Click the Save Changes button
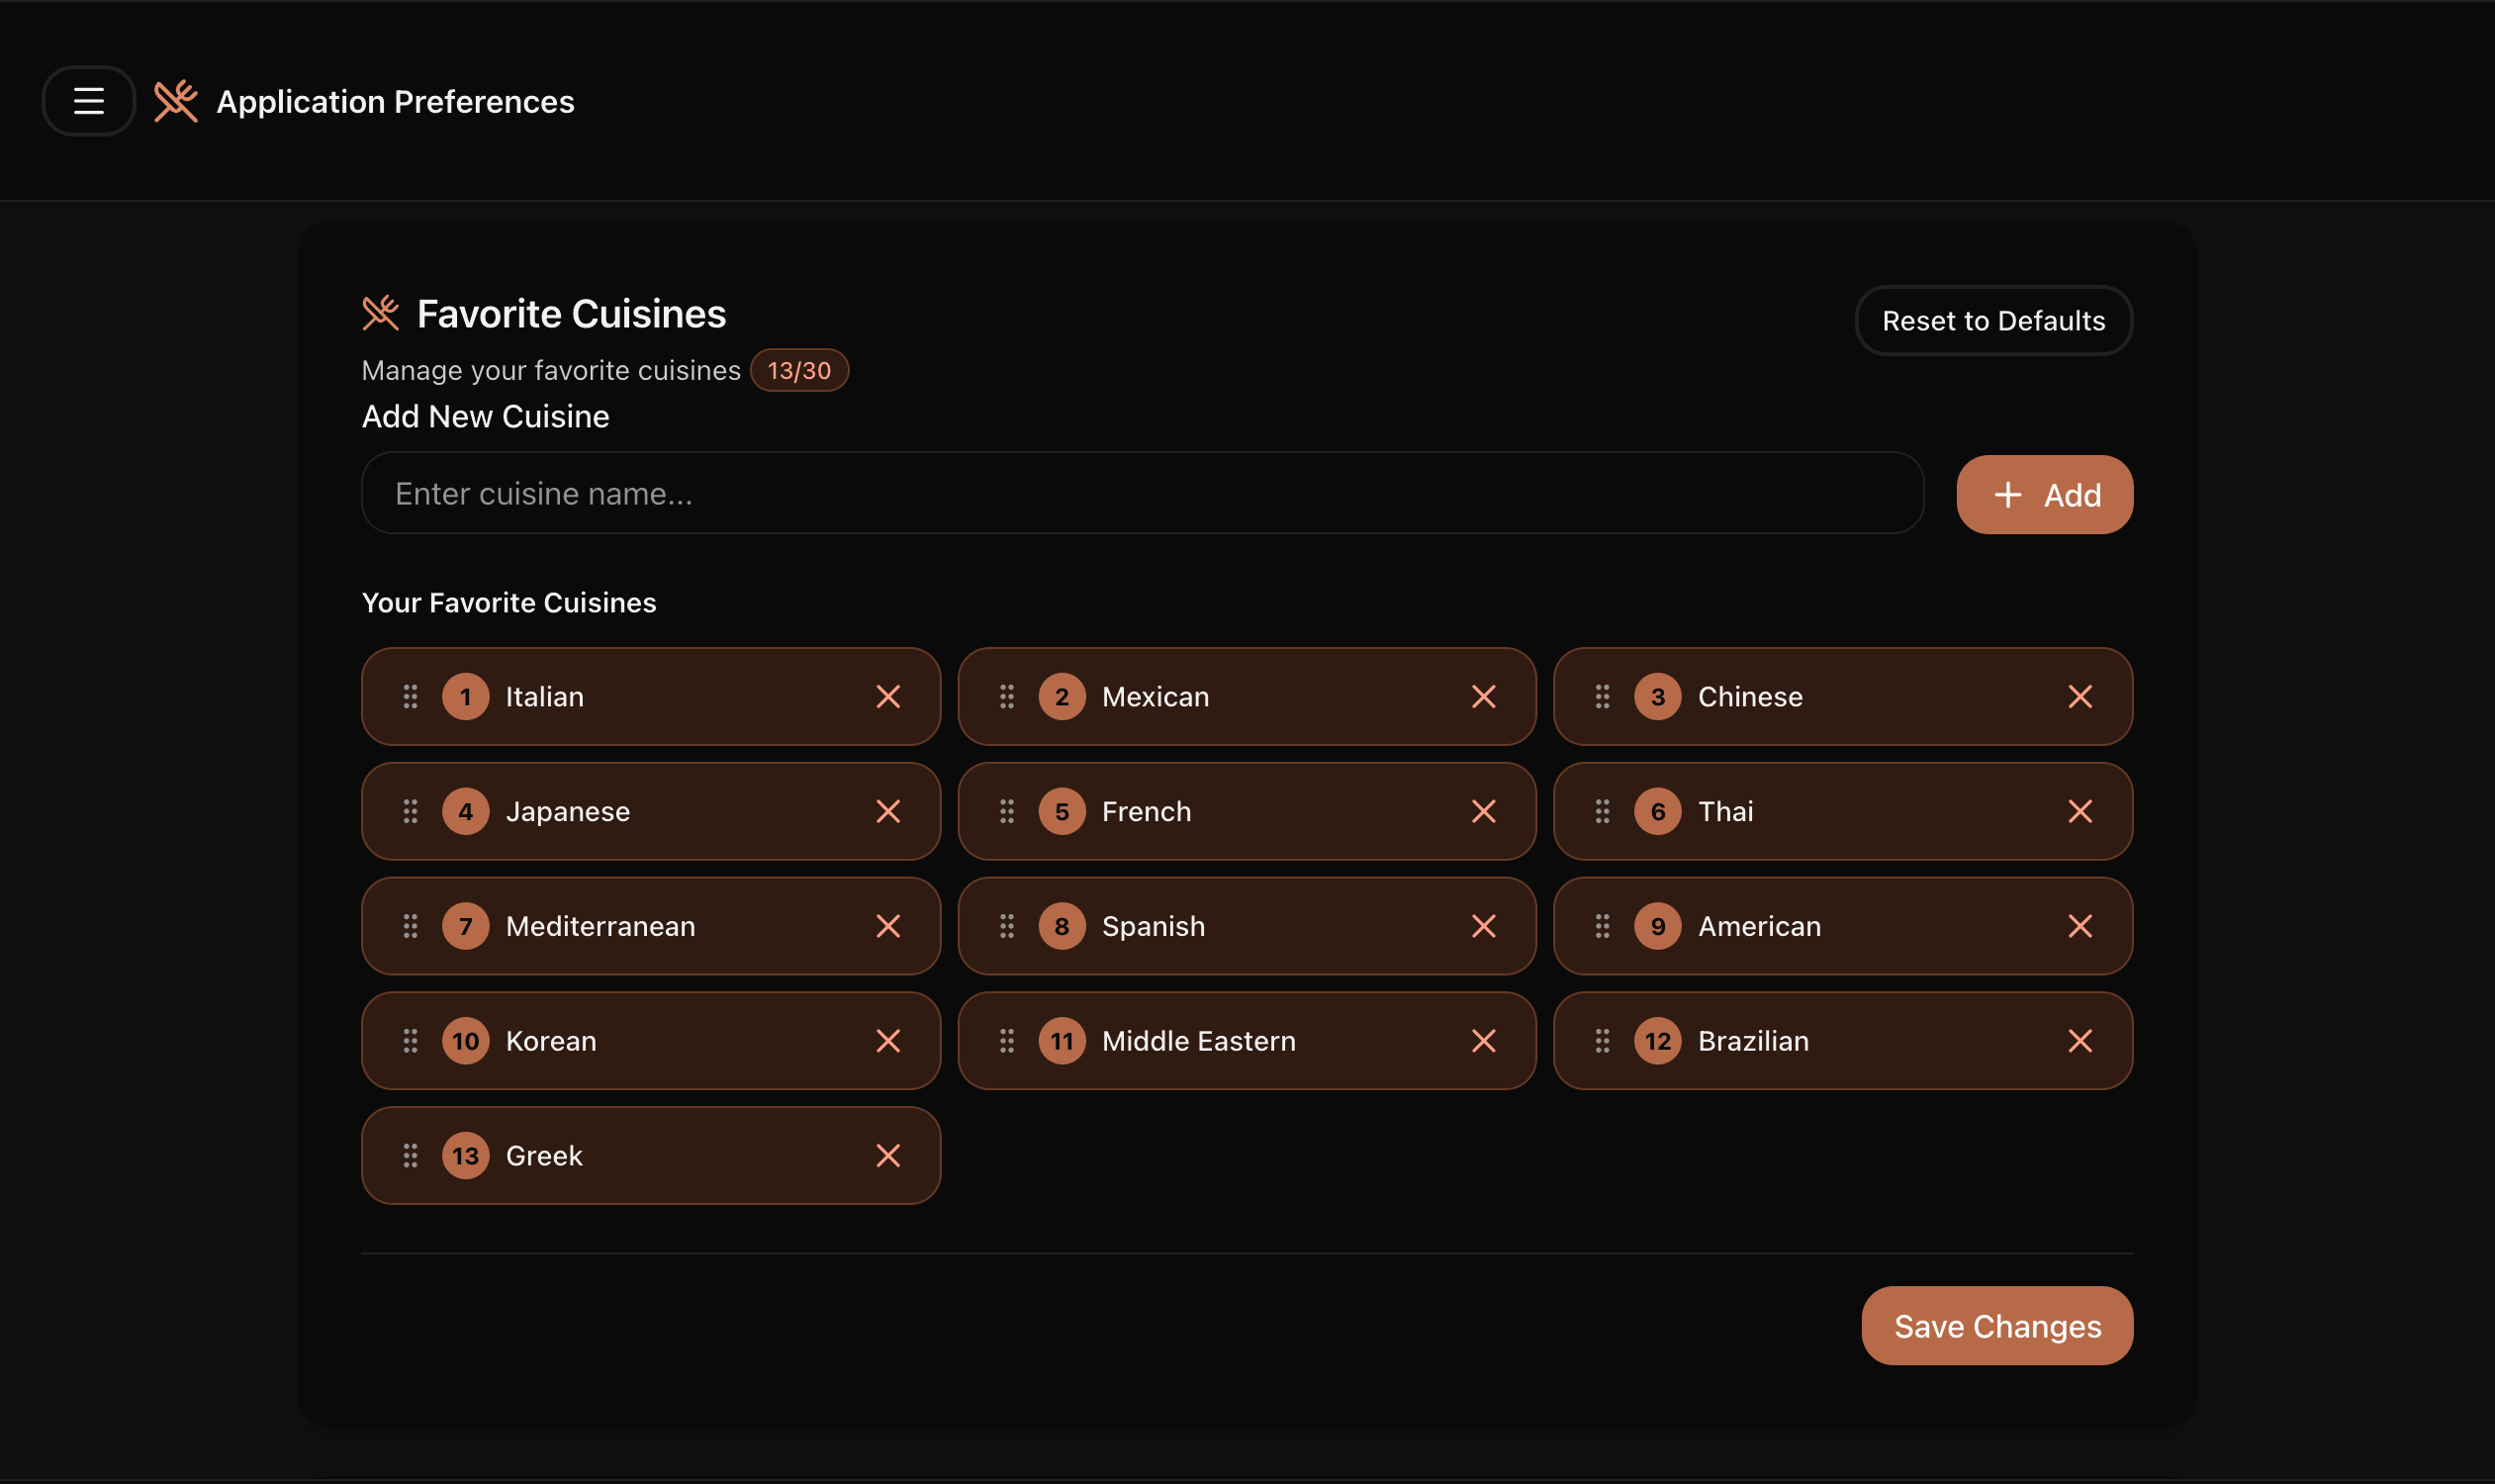The height and width of the screenshot is (1484, 2495). coord(1996,1325)
